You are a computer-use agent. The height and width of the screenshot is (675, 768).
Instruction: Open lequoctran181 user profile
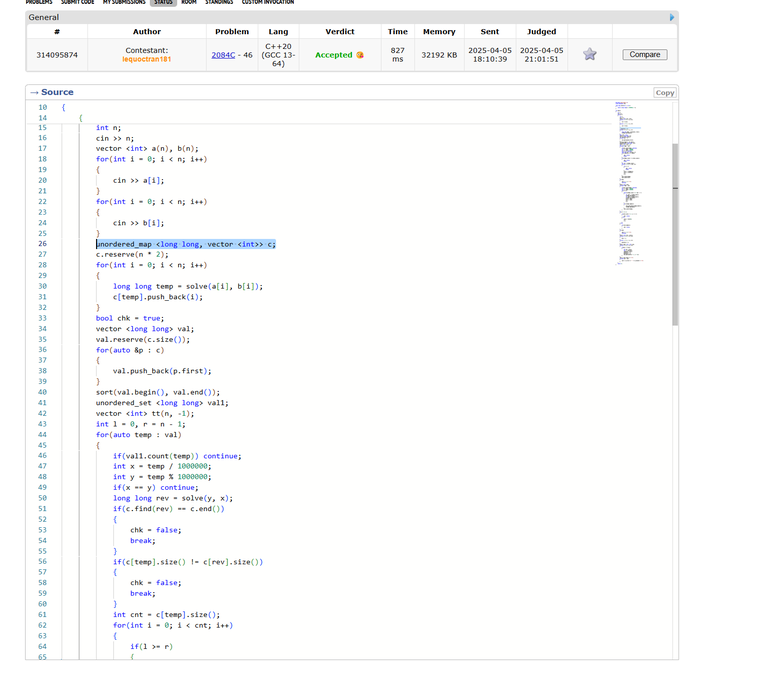click(146, 60)
